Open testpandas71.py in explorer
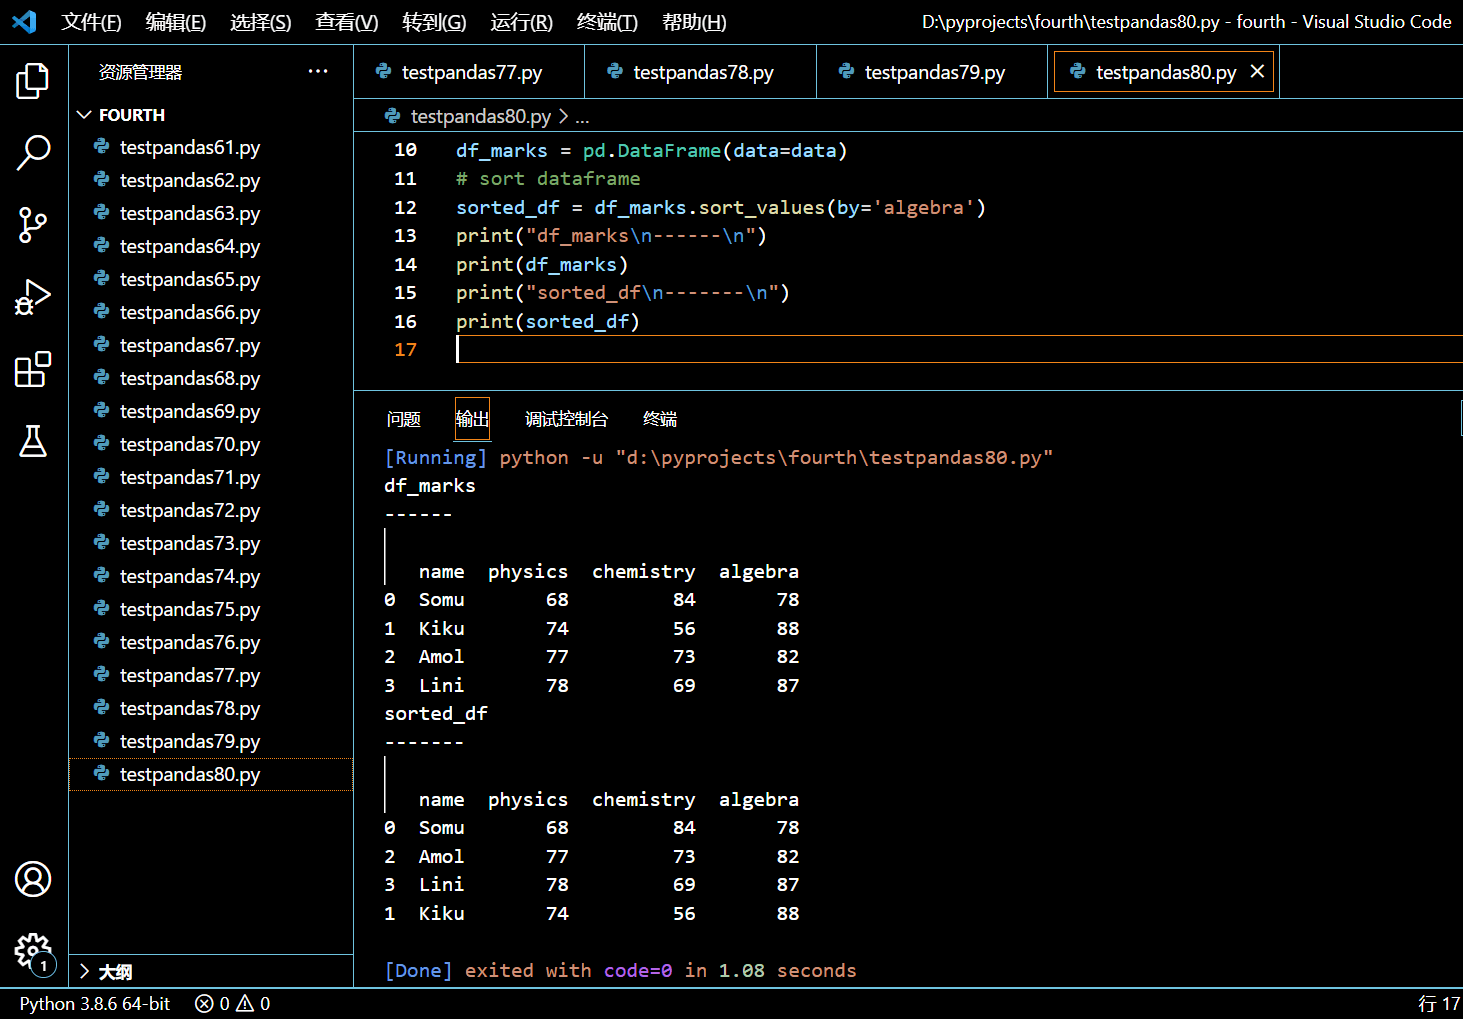The image size is (1463, 1019). click(210, 478)
